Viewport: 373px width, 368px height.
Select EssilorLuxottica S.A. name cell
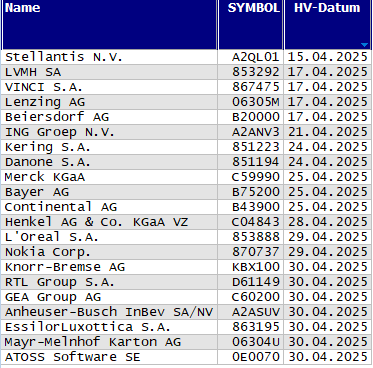point(110,327)
